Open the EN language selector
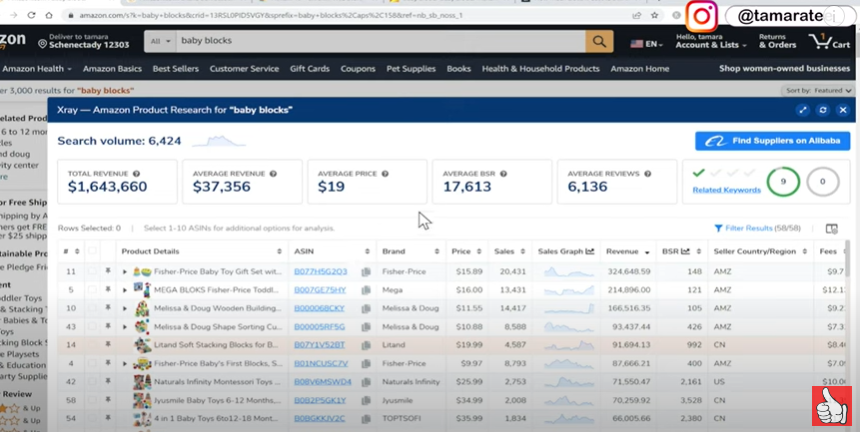The height and width of the screenshot is (432, 860). point(646,44)
